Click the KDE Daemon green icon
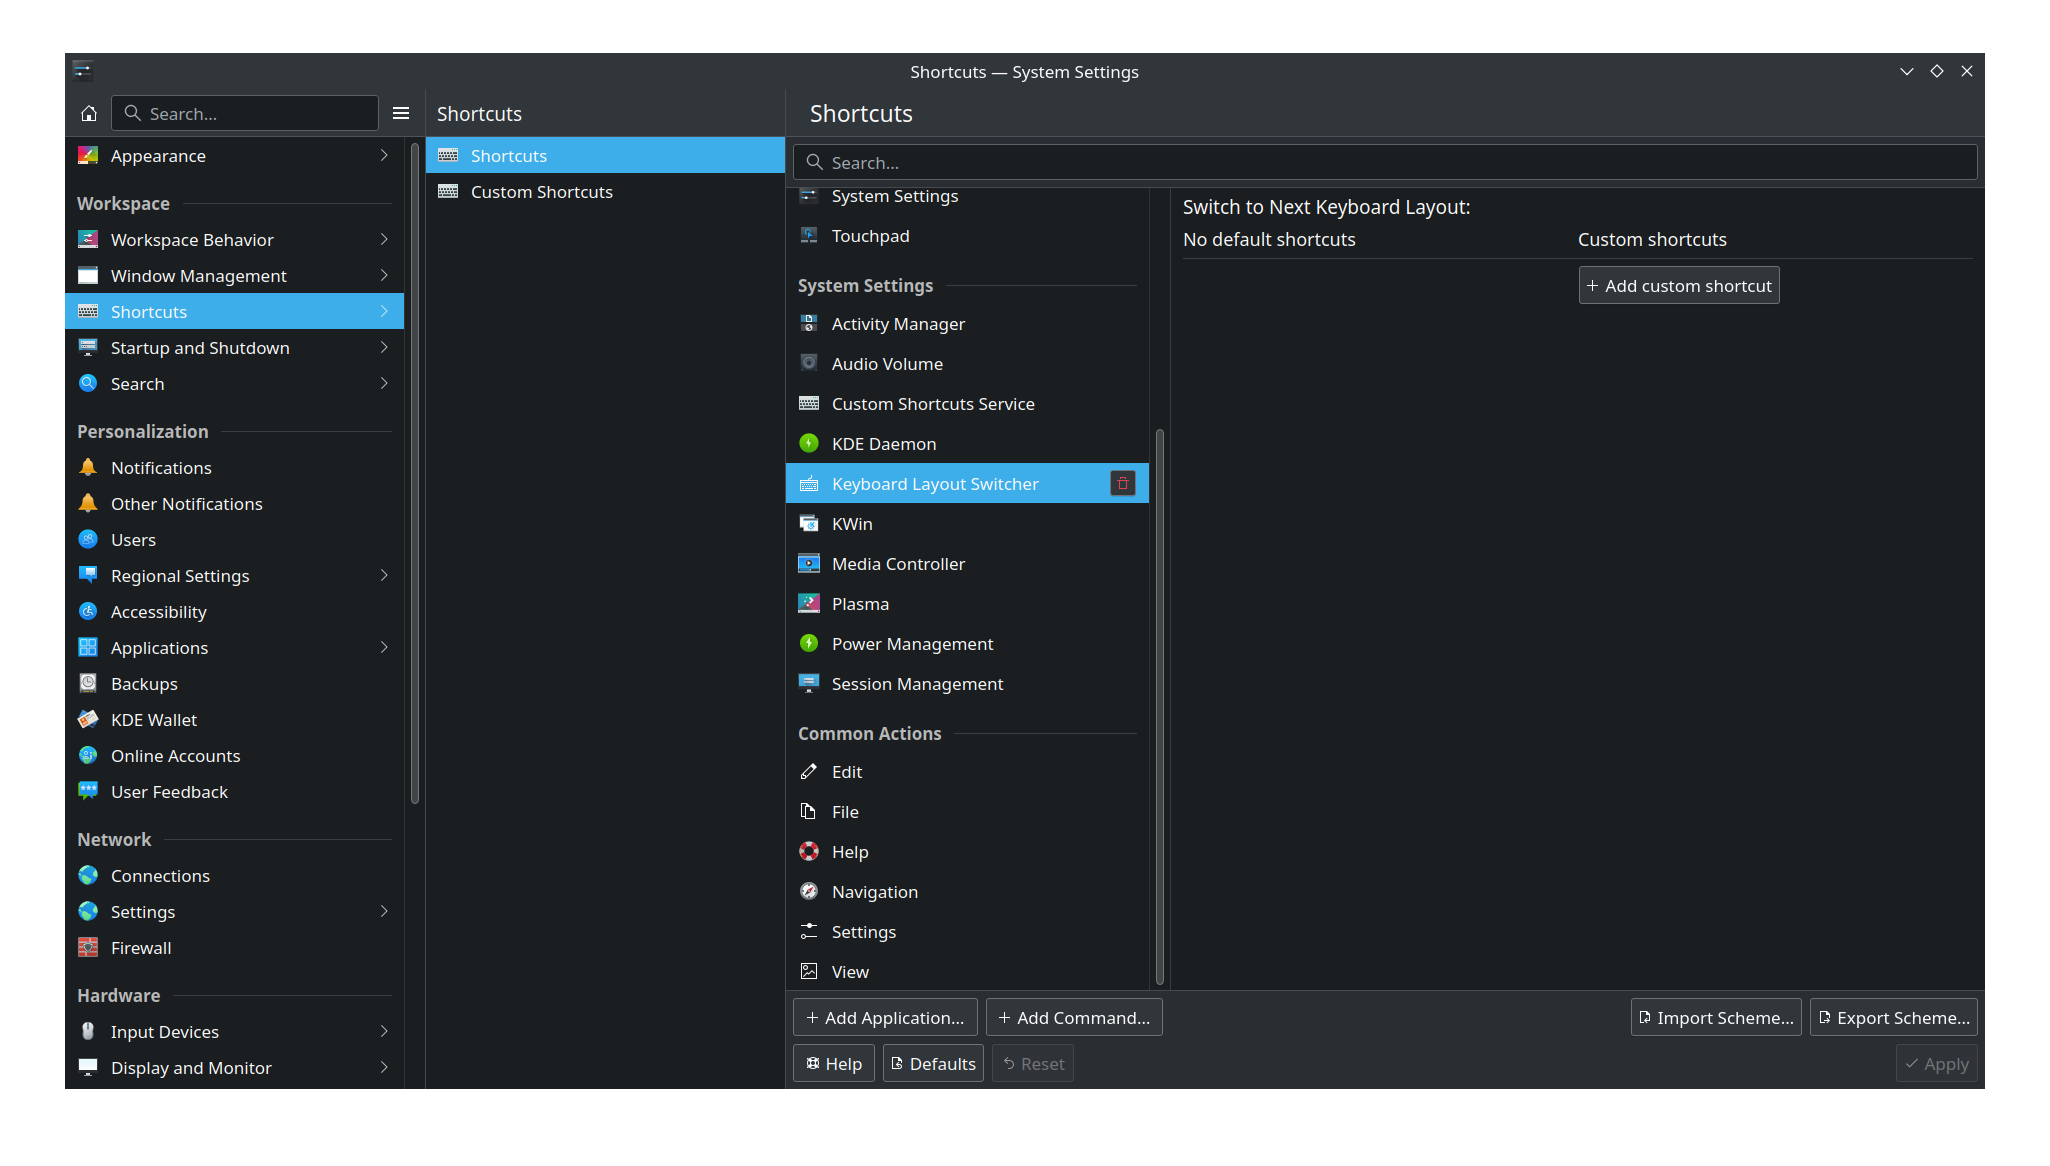Image resolution: width=2050 pixels, height=1166 pixels. 809,444
